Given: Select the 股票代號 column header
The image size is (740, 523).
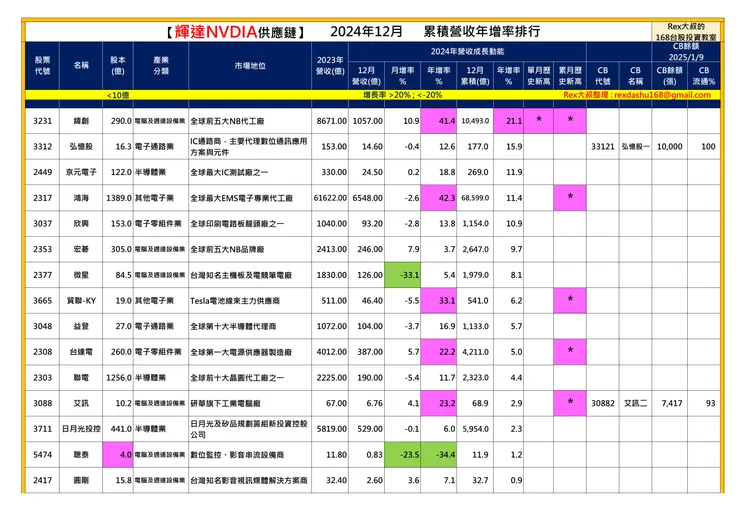Looking at the screenshot, I should (42, 66).
